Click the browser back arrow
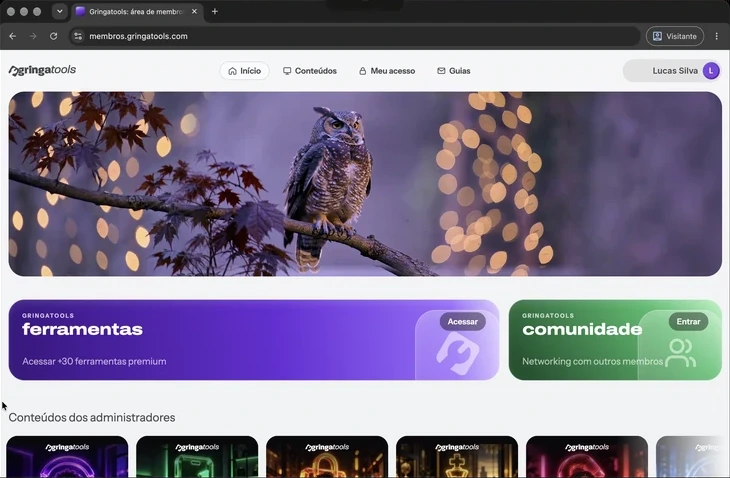This screenshot has width=730, height=478. [x=13, y=36]
